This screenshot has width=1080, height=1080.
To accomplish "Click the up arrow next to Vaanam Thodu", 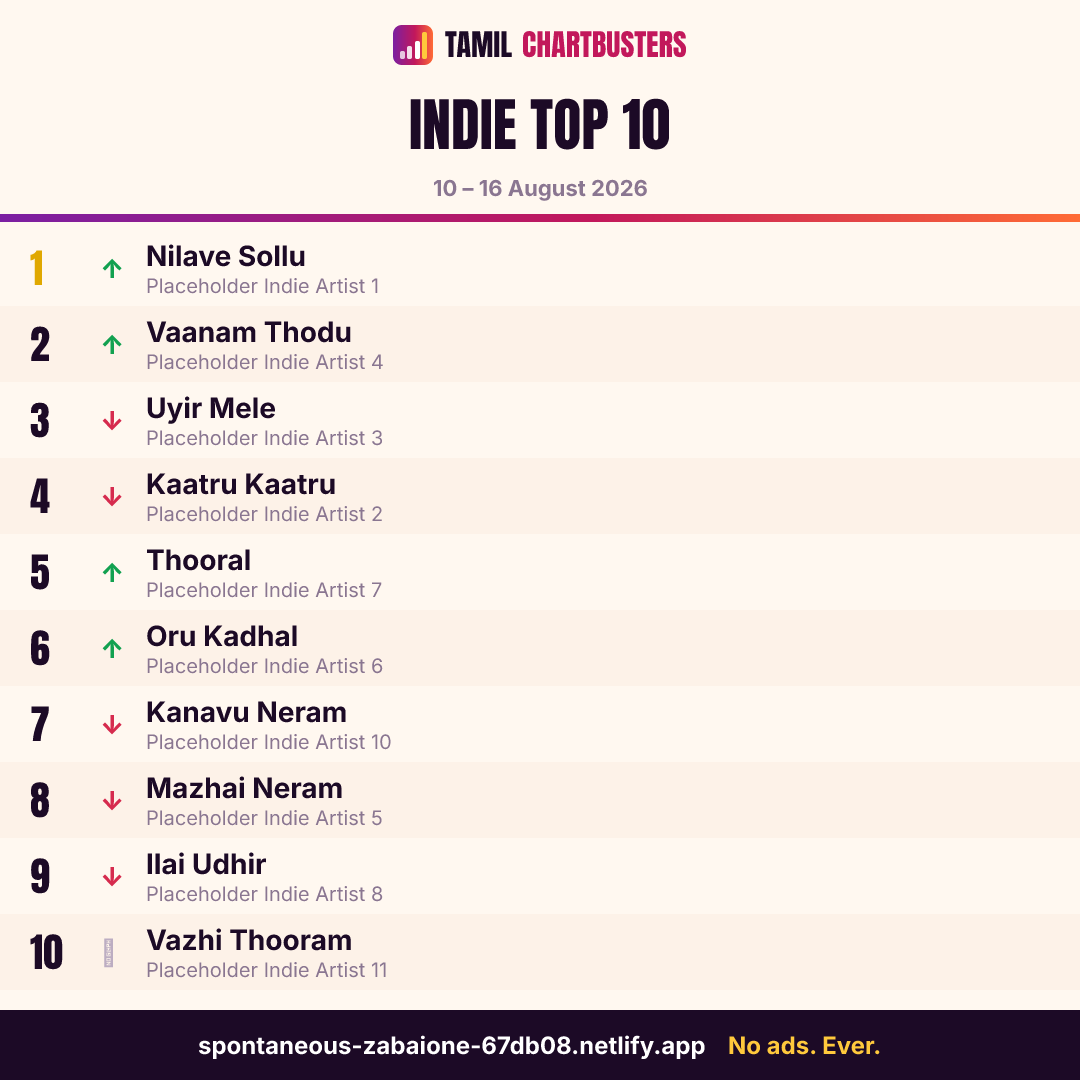I will (x=112, y=344).
